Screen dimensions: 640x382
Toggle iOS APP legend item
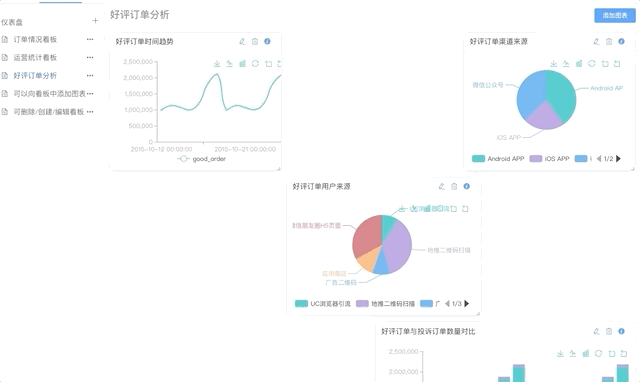[x=549, y=159]
